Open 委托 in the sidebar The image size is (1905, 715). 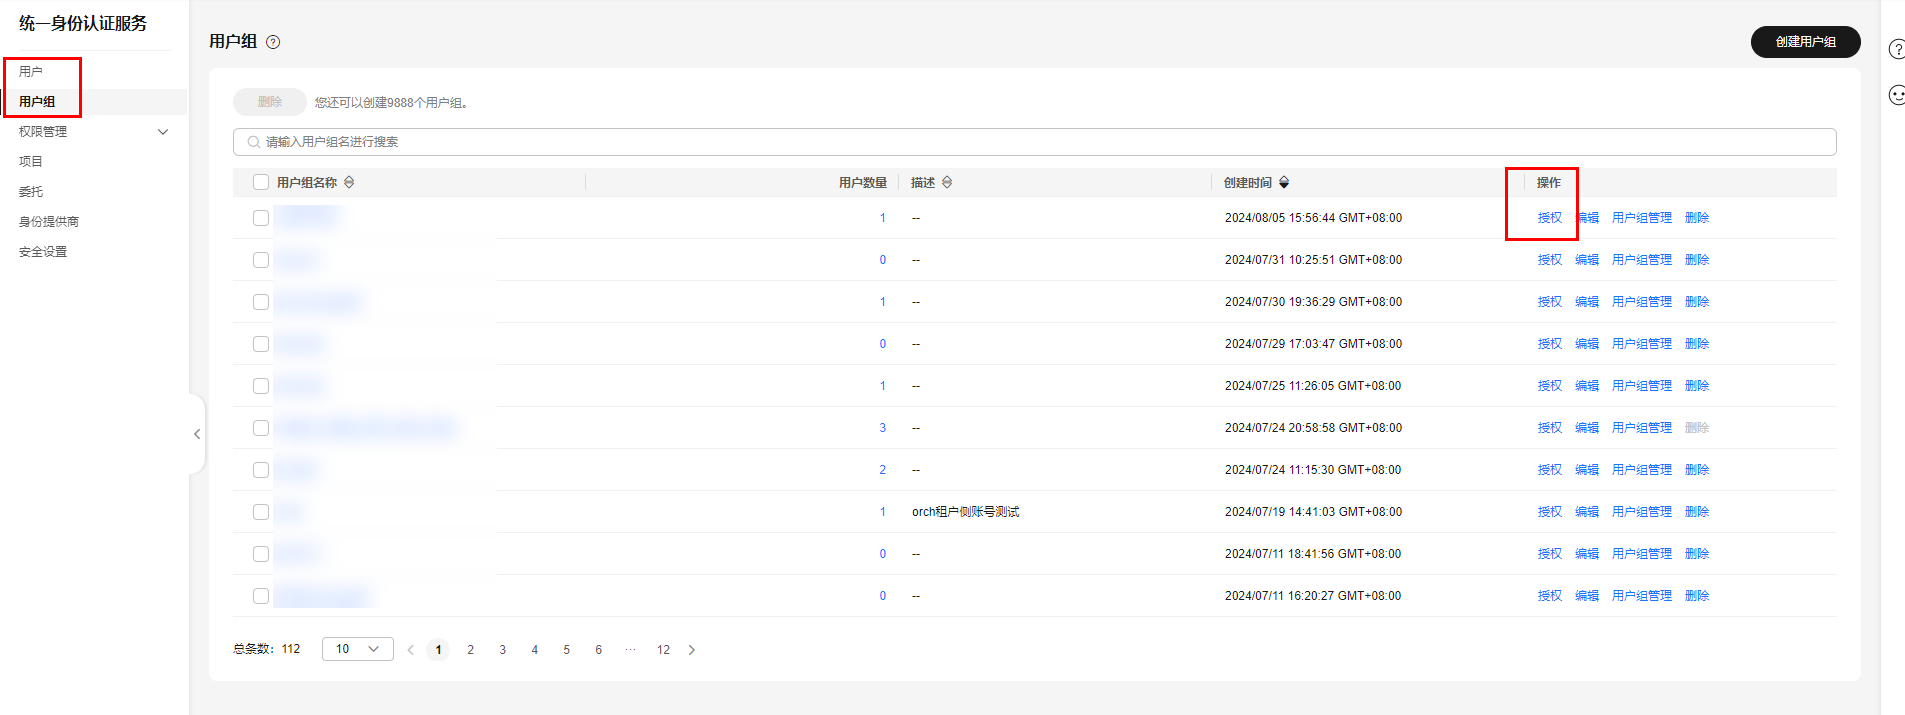31,192
